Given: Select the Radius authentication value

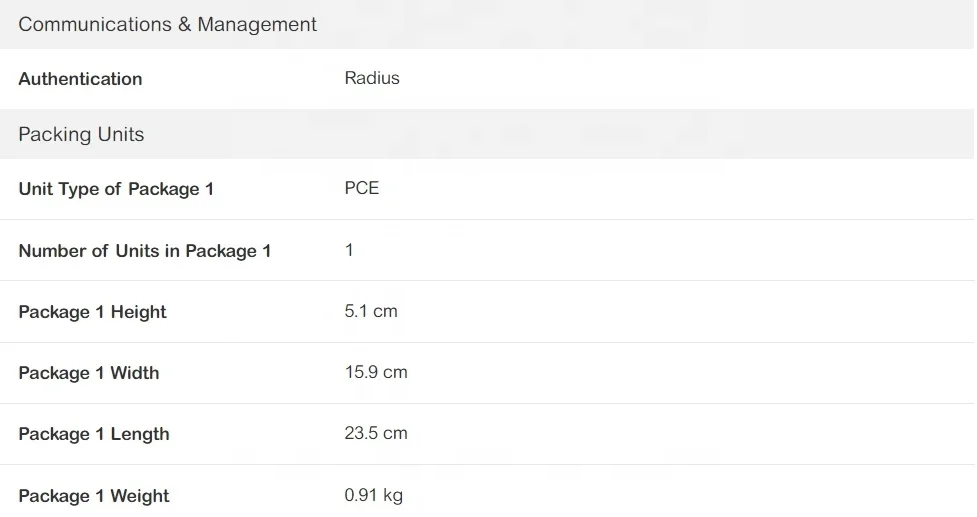Looking at the screenshot, I should [372, 78].
